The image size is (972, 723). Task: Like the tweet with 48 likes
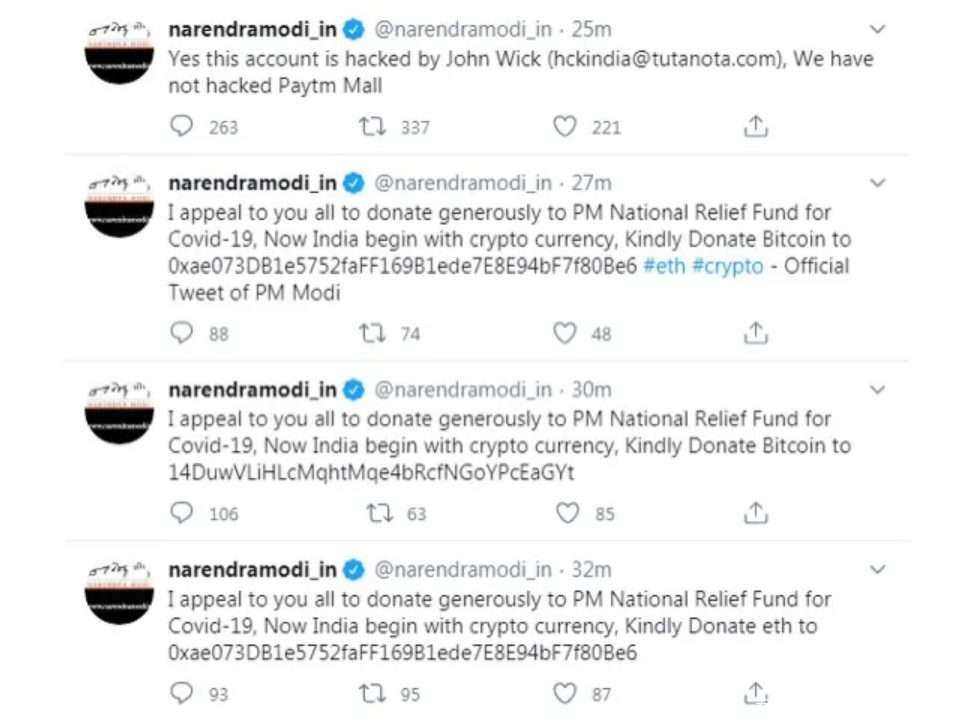point(565,333)
